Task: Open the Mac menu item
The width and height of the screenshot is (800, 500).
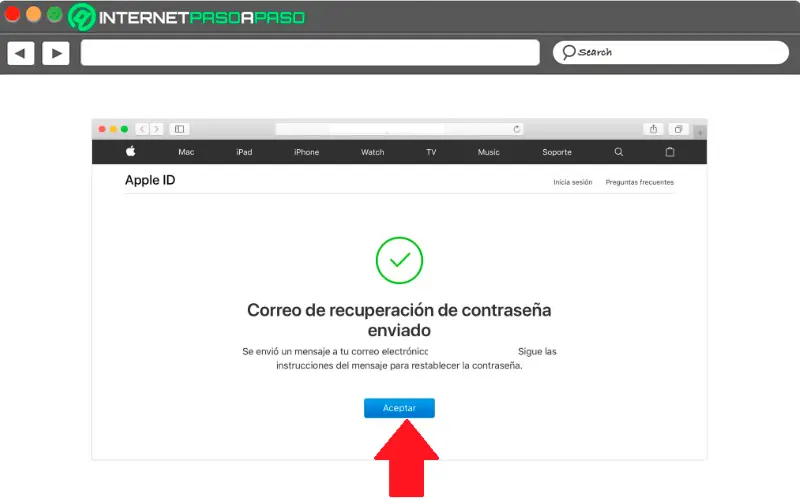Action: (186, 152)
